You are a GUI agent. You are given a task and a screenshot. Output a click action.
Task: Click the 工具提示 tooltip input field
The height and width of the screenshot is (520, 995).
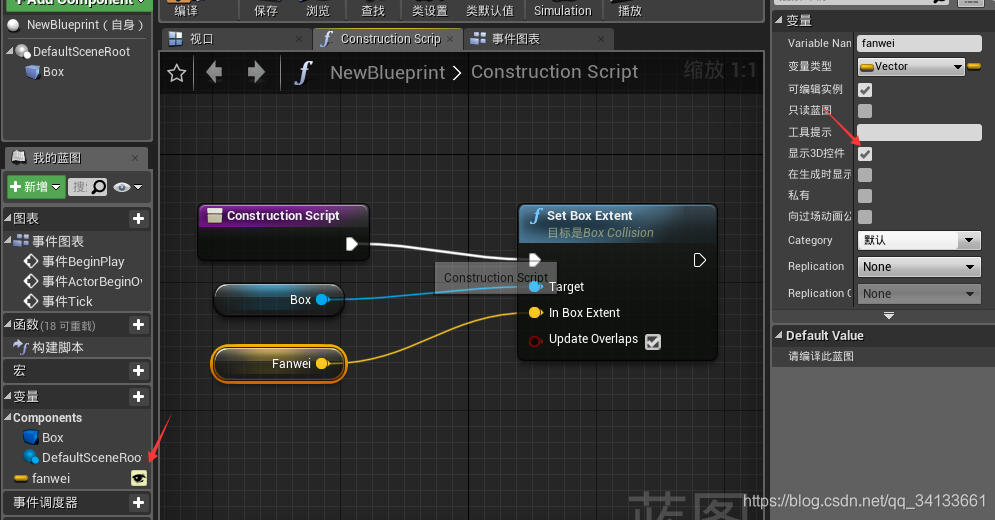click(x=919, y=132)
